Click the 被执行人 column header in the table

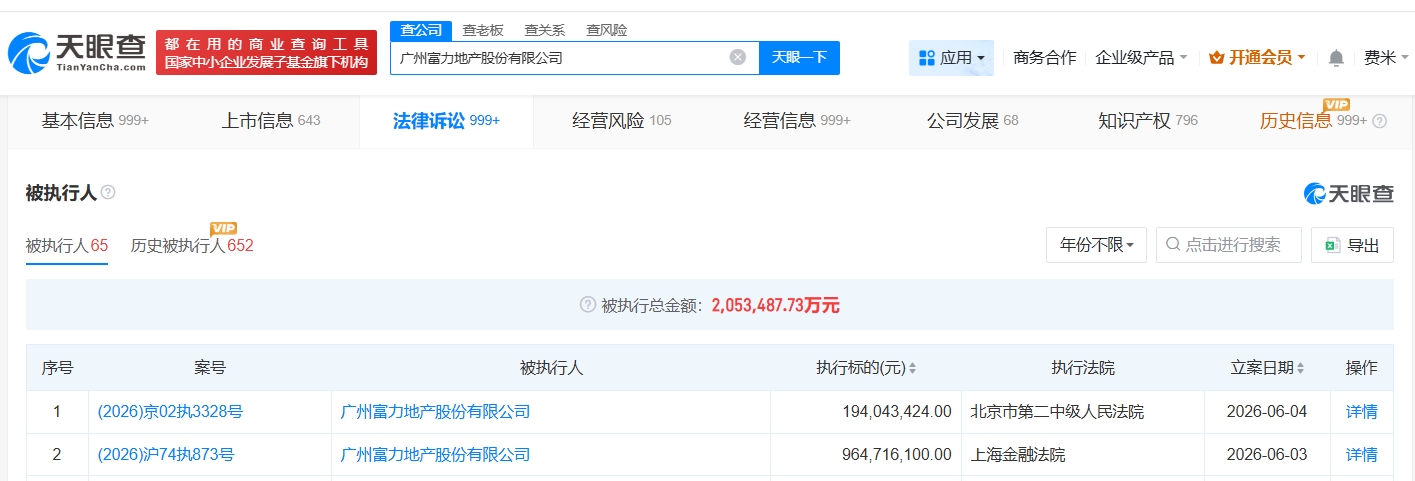(x=551, y=368)
